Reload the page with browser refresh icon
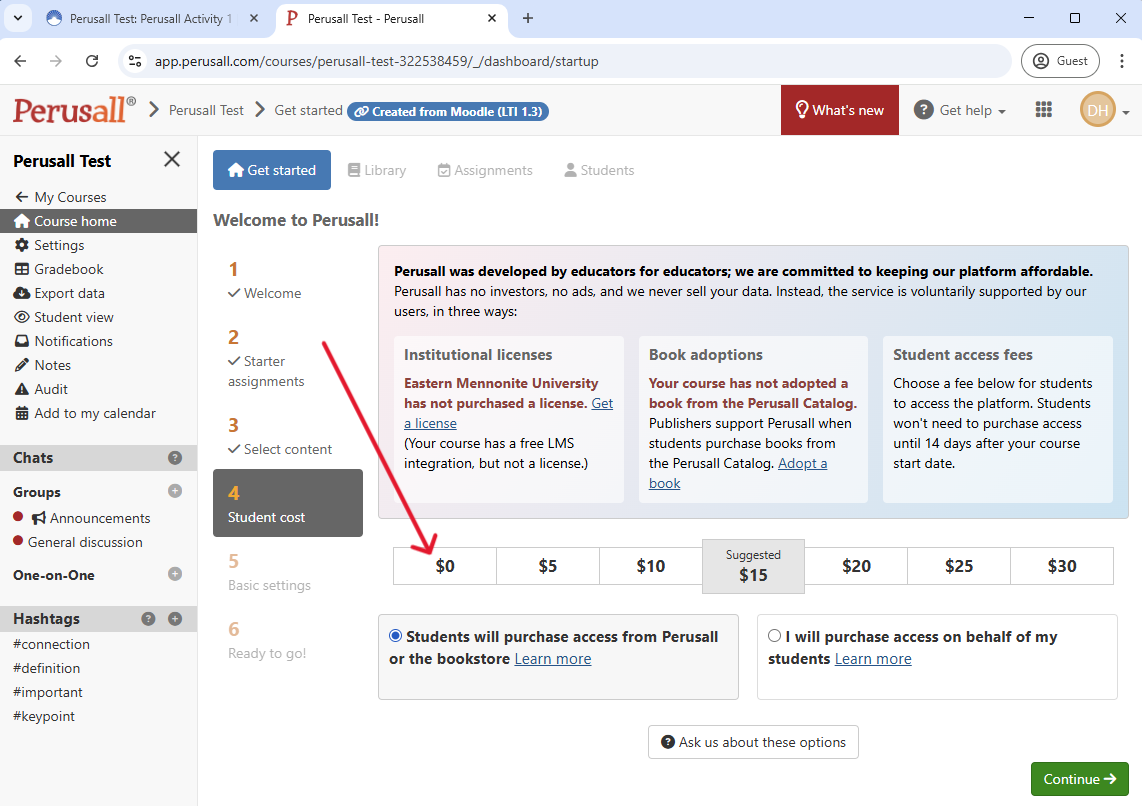 92,61
